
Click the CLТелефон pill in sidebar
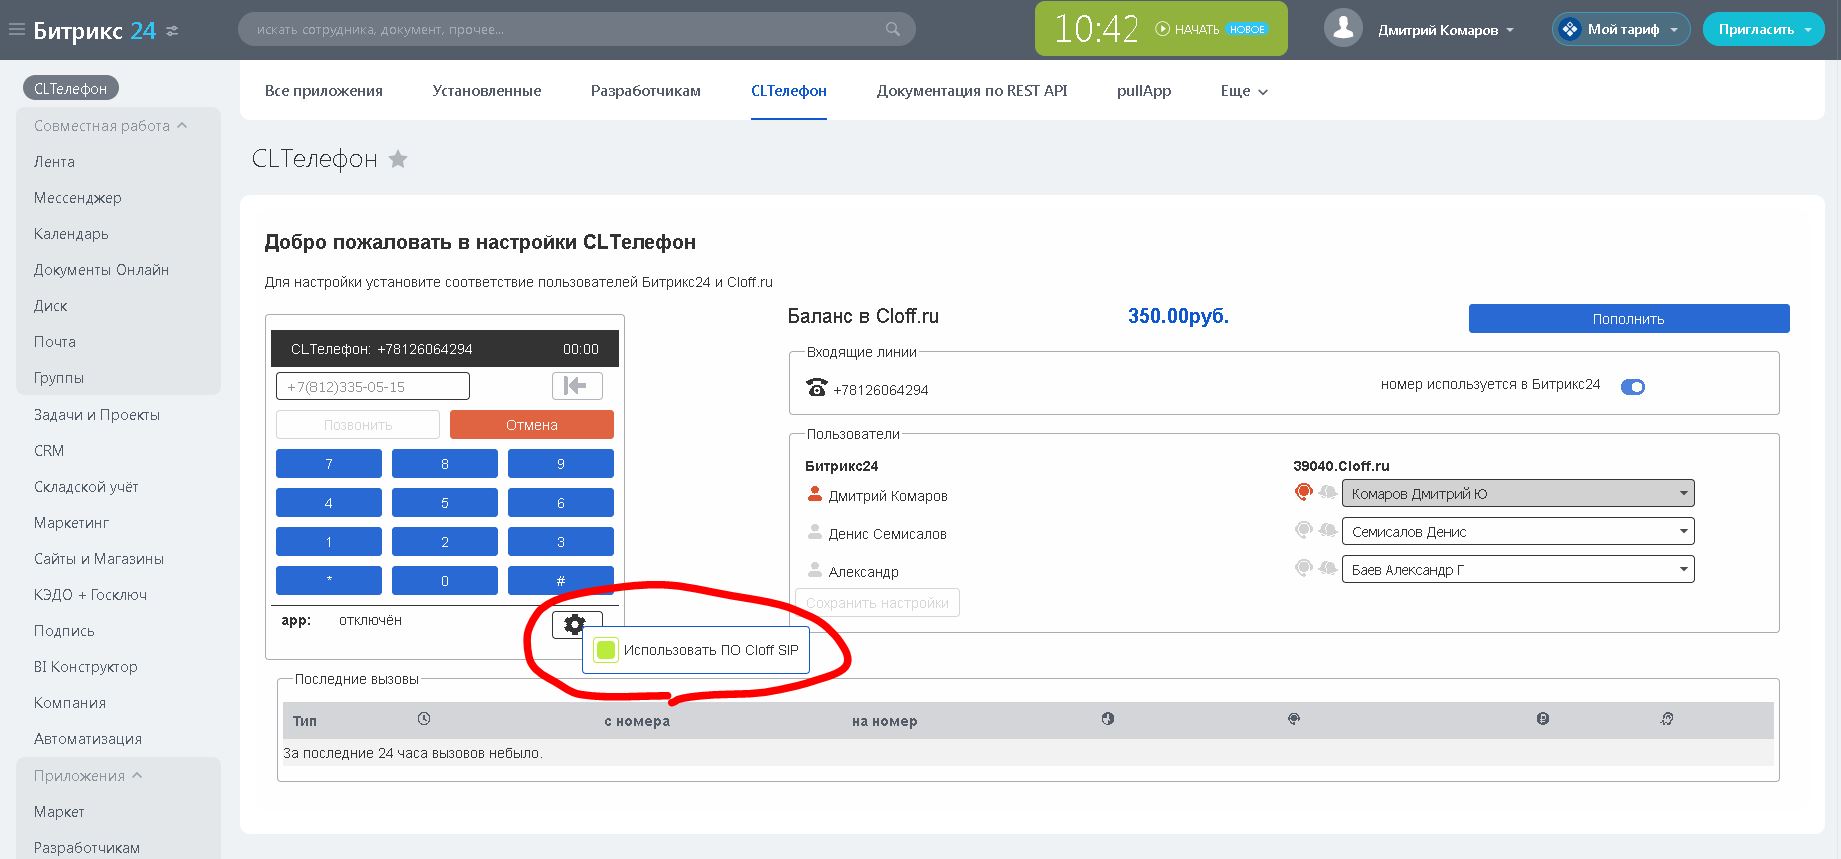(x=71, y=89)
